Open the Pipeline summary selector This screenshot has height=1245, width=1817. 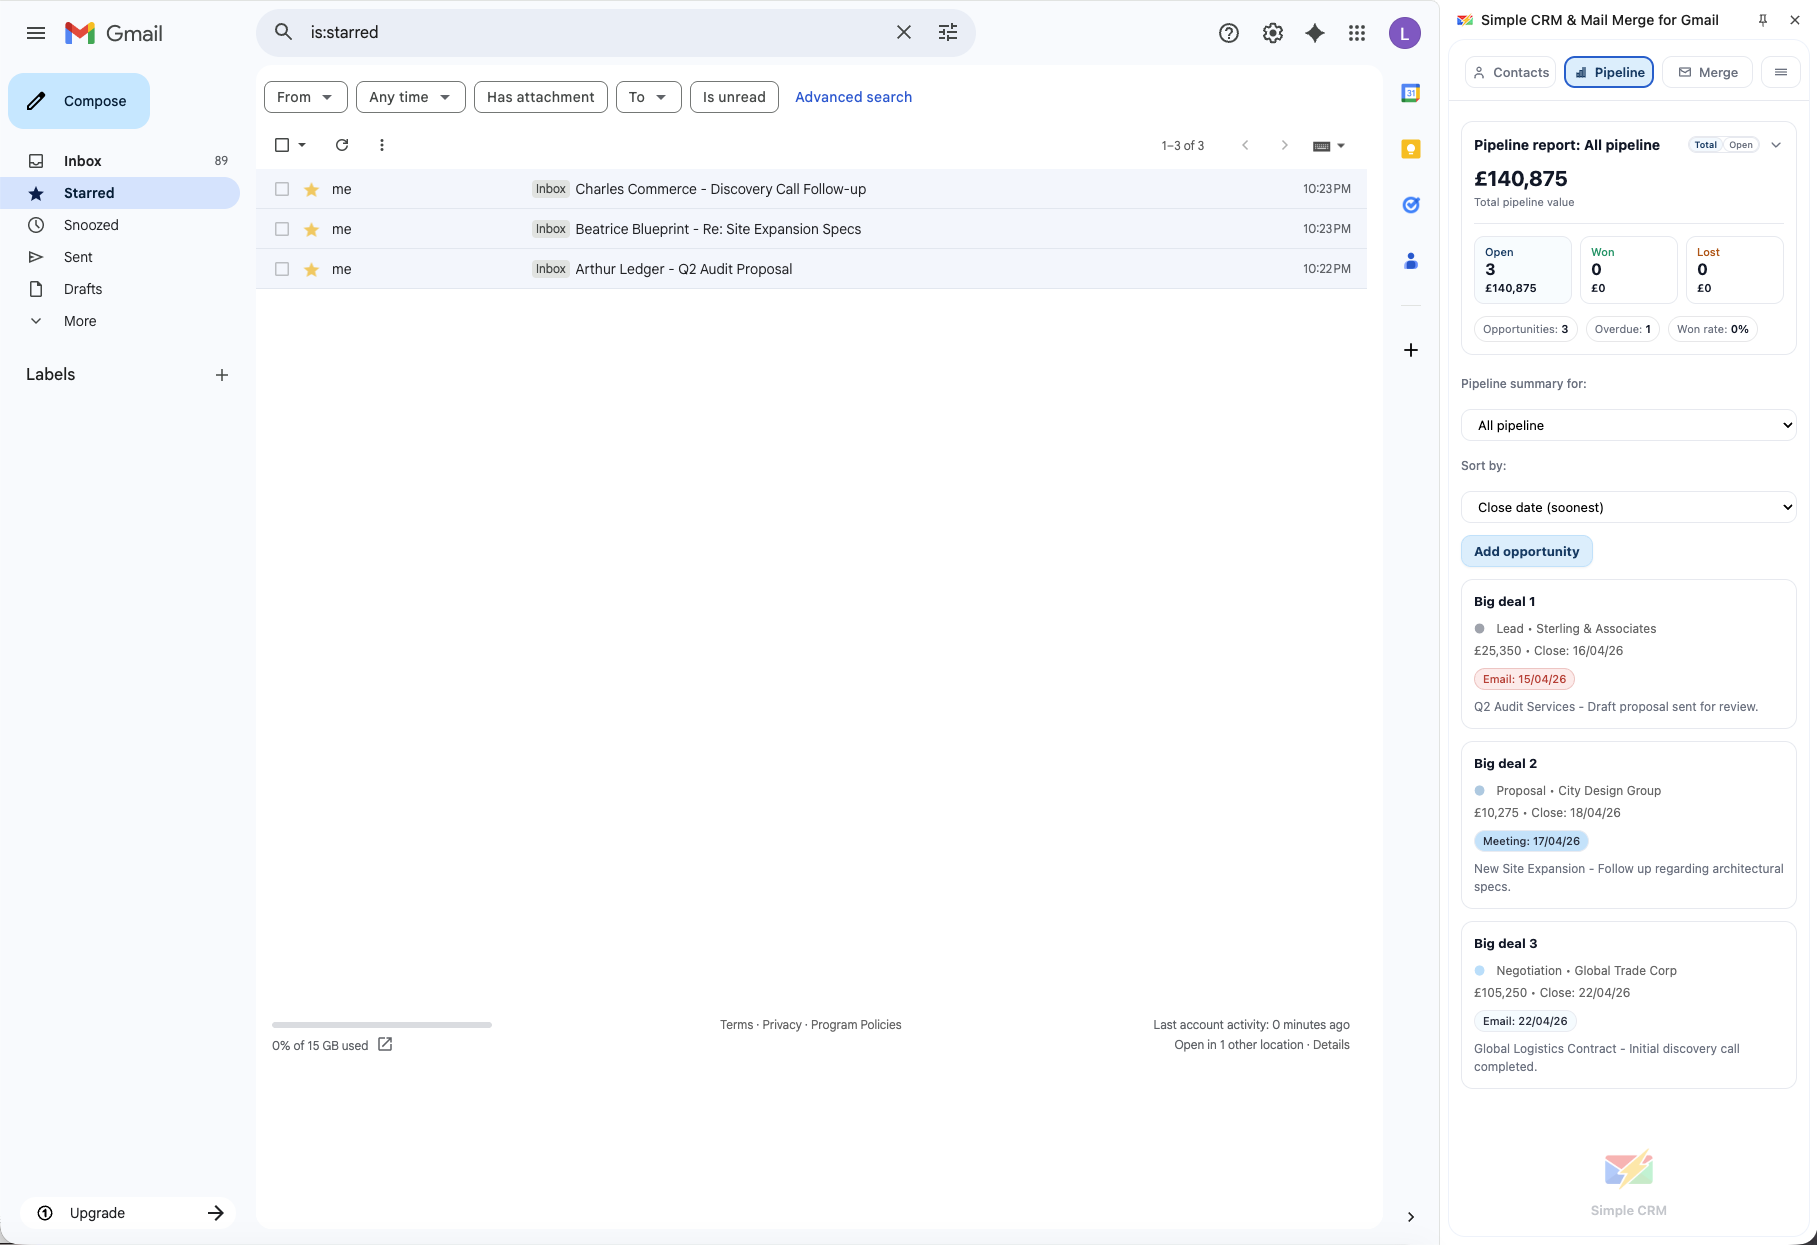coord(1628,425)
